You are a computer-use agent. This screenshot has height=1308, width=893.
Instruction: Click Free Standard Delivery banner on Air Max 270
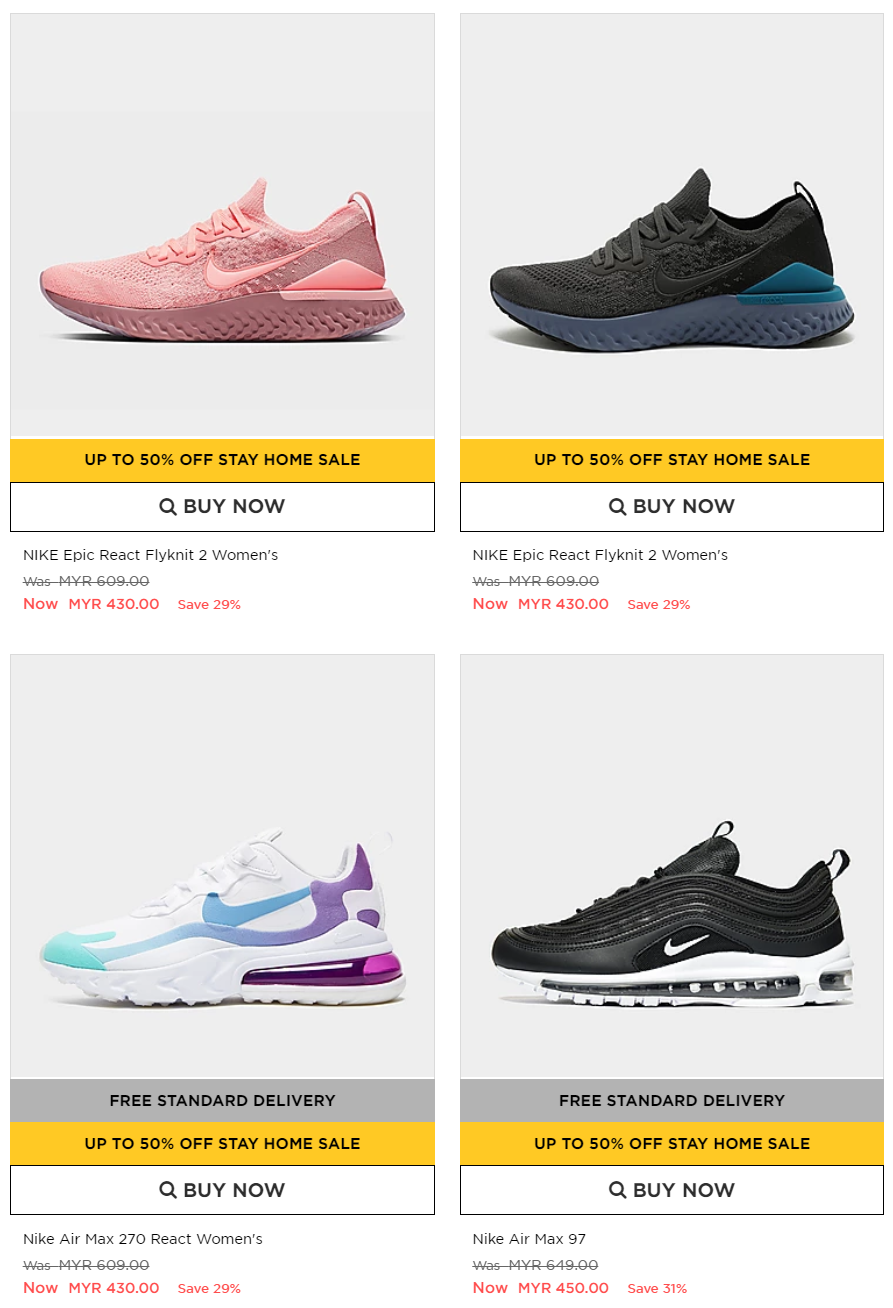click(x=222, y=1101)
